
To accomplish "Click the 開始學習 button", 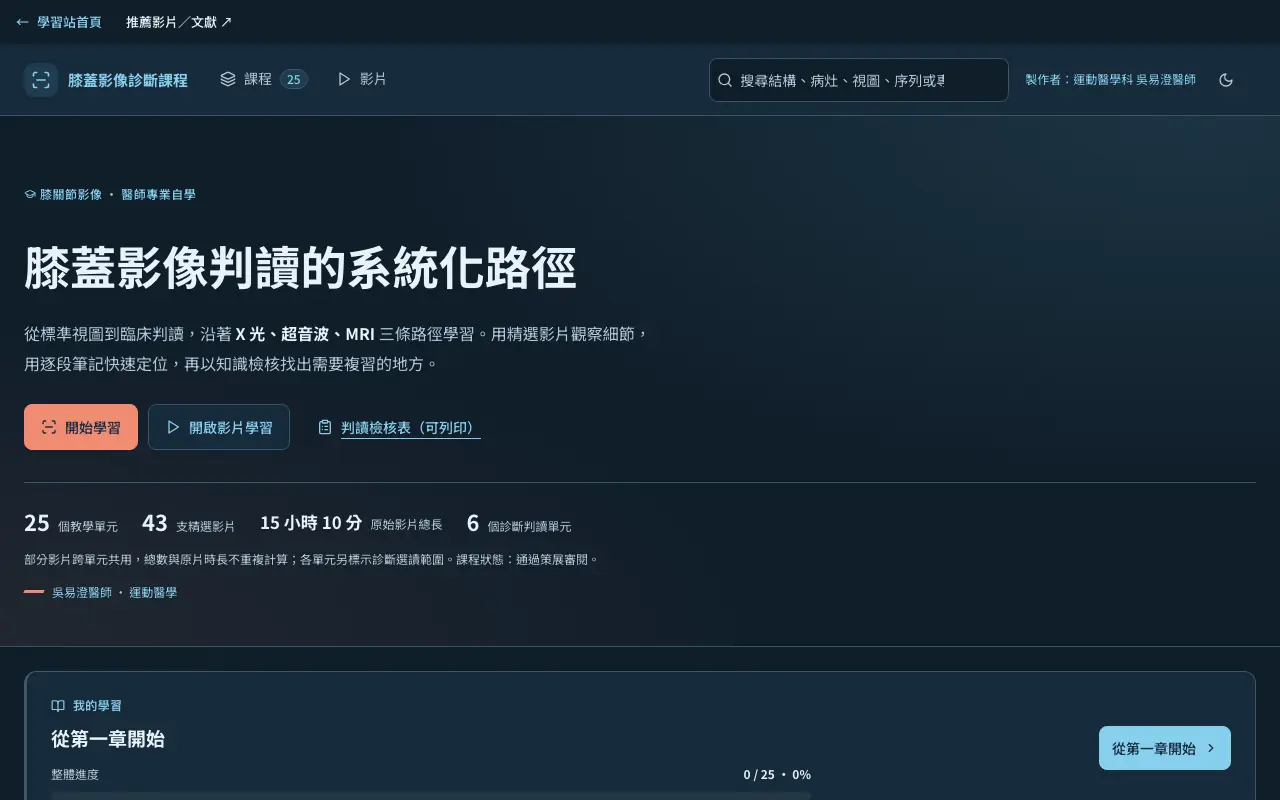I will point(81,427).
